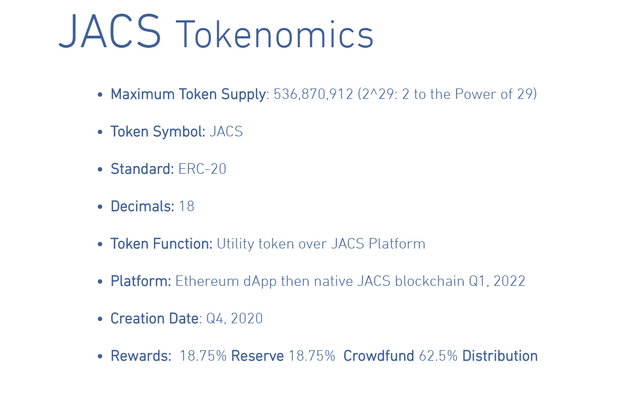The image size is (640, 404).
Task: Click the JACS token symbol value
Action: (226, 132)
